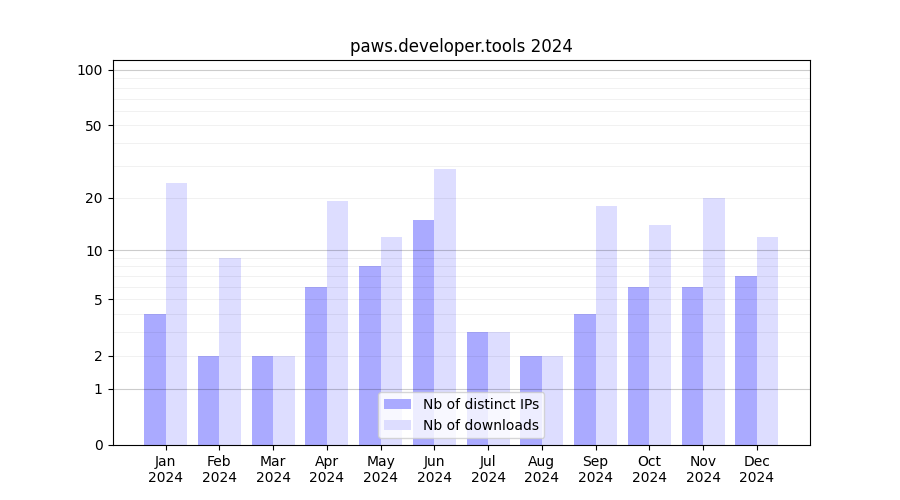
Task: Click the light blue legend swatch for downloads
Action: pos(397,425)
